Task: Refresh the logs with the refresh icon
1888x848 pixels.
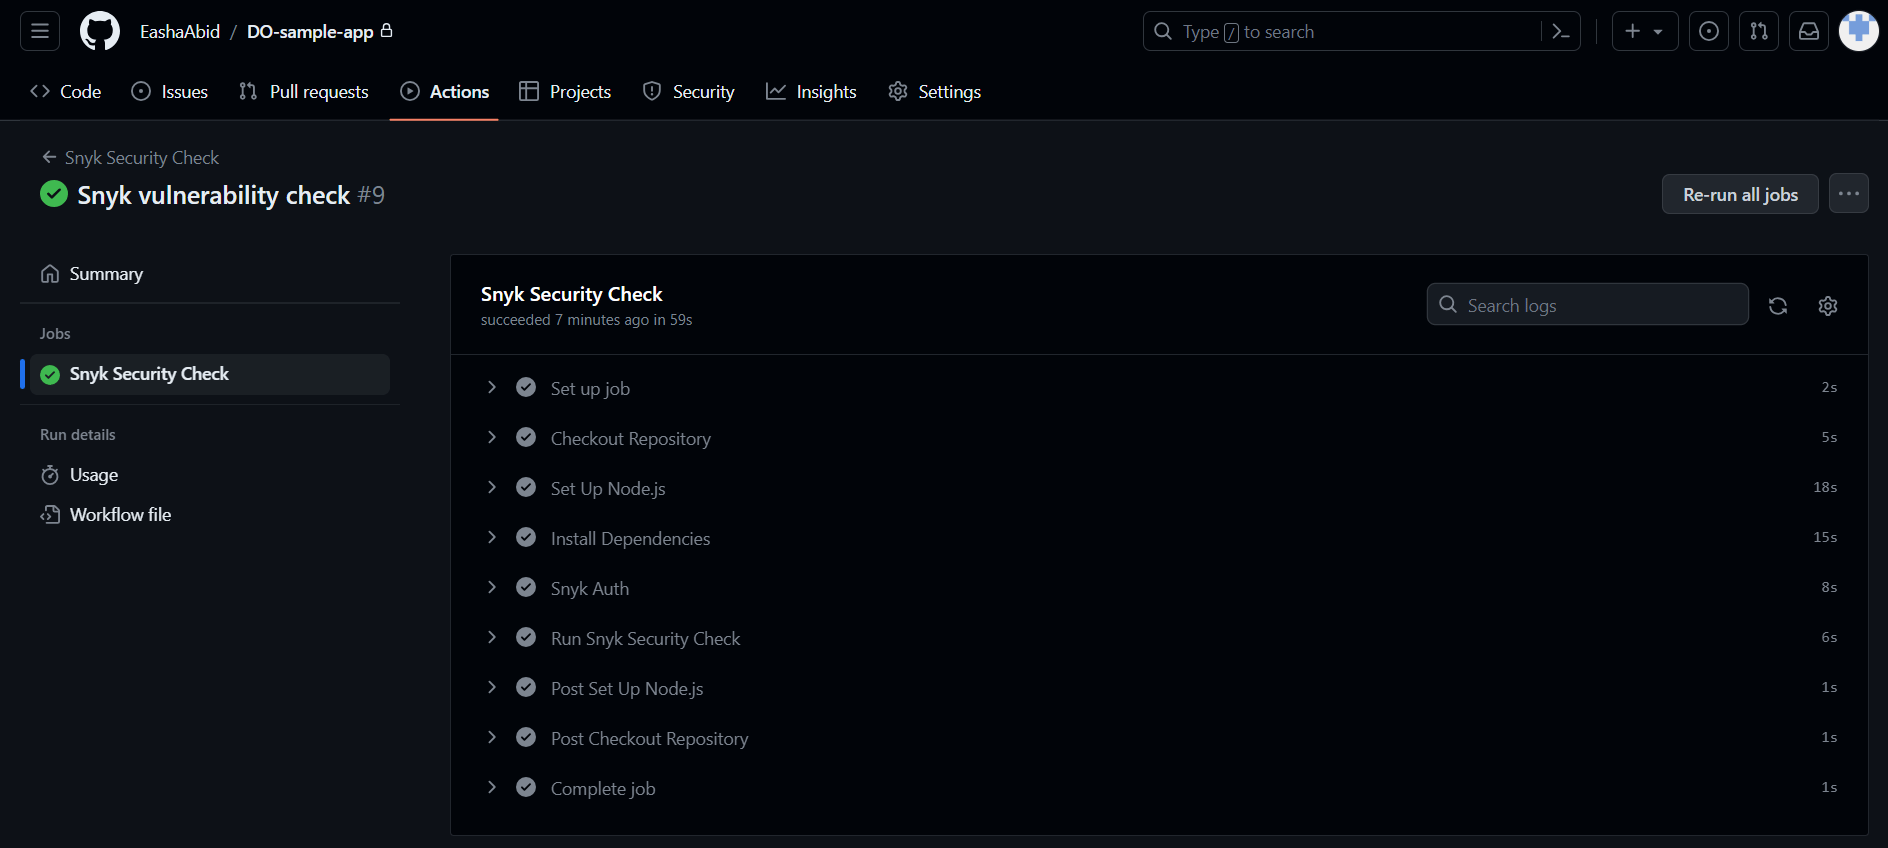Action: [1778, 306]
